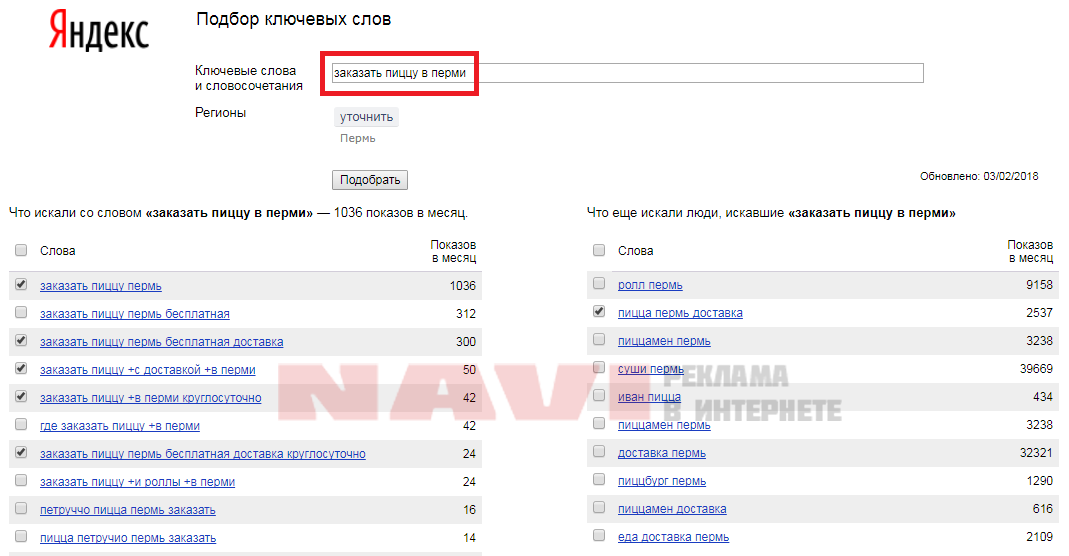The width and height of the screenshot is (1069, 556).
Task: Check петруччо пицца пермь заказать checkbox
Action: (21, 508)
